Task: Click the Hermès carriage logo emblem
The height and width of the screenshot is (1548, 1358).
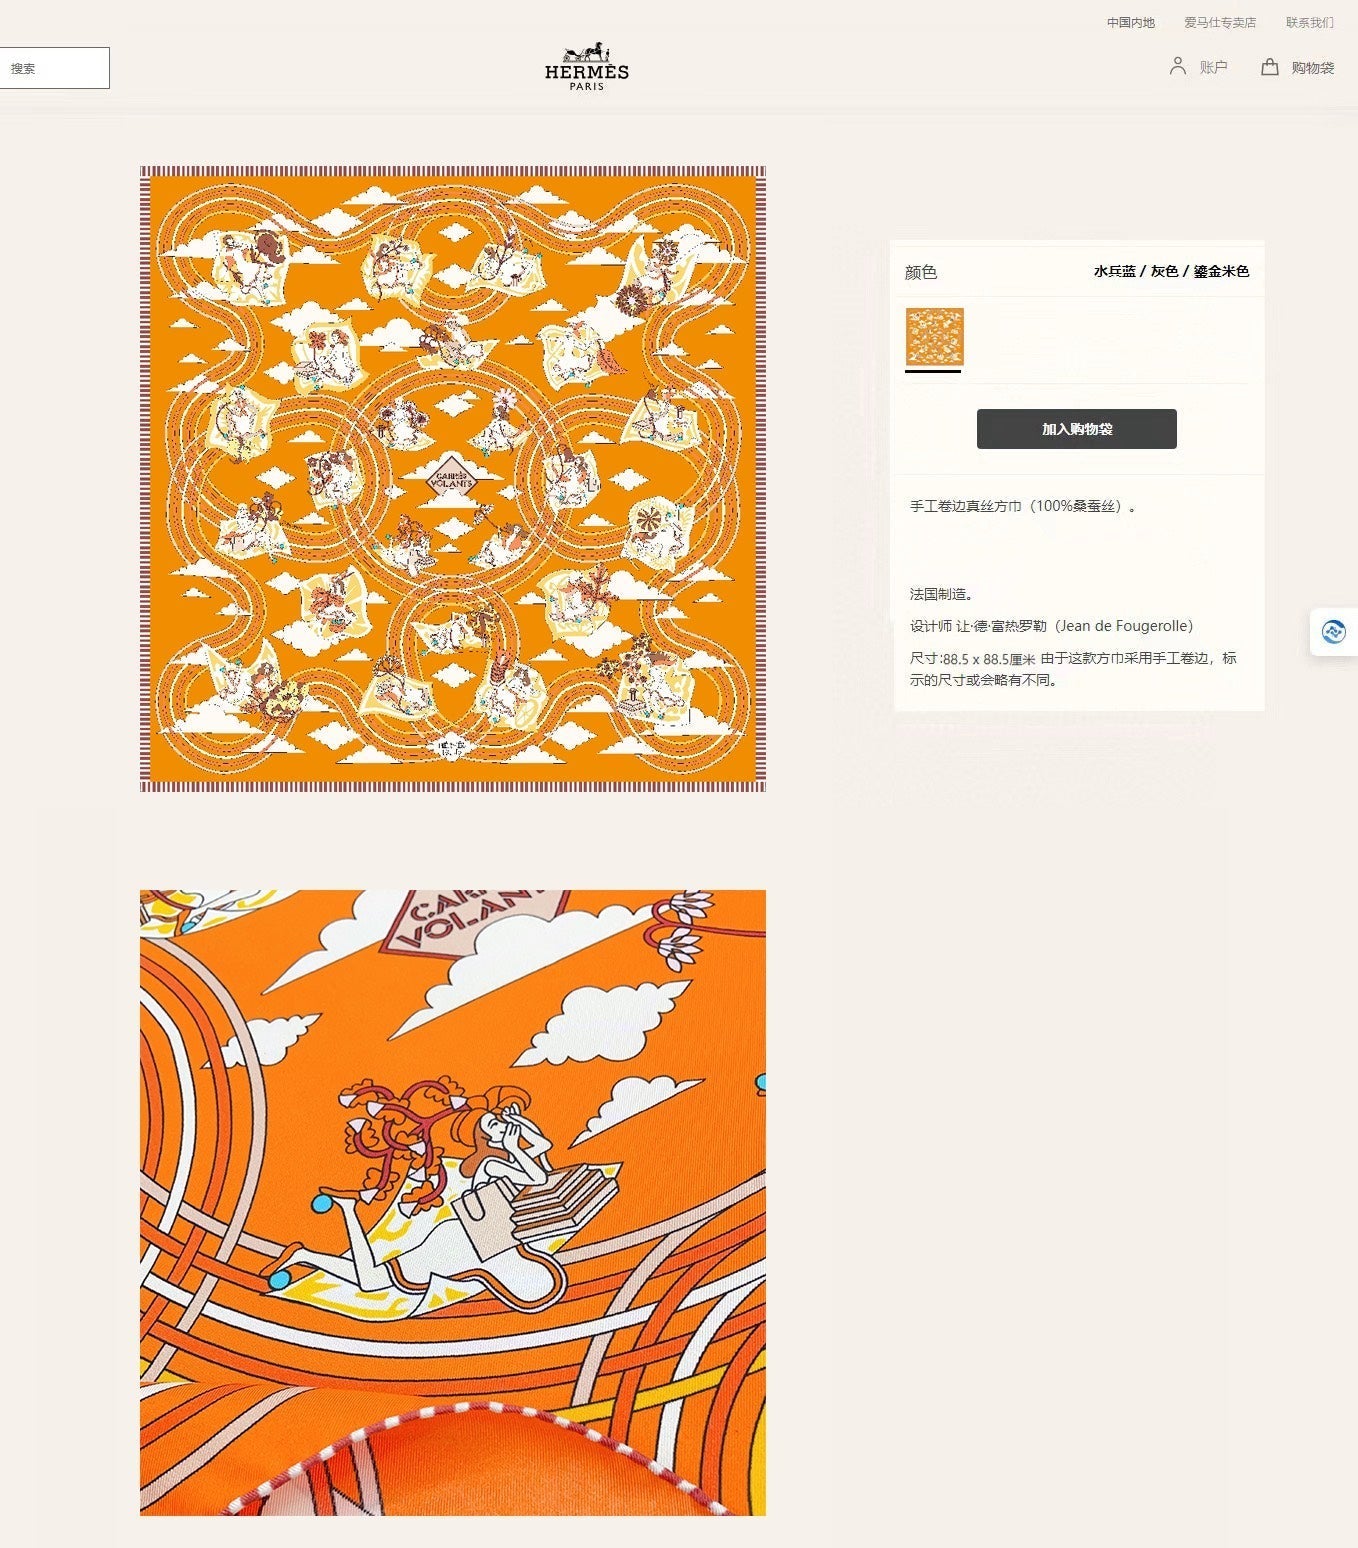Action: tap(587, 53)
